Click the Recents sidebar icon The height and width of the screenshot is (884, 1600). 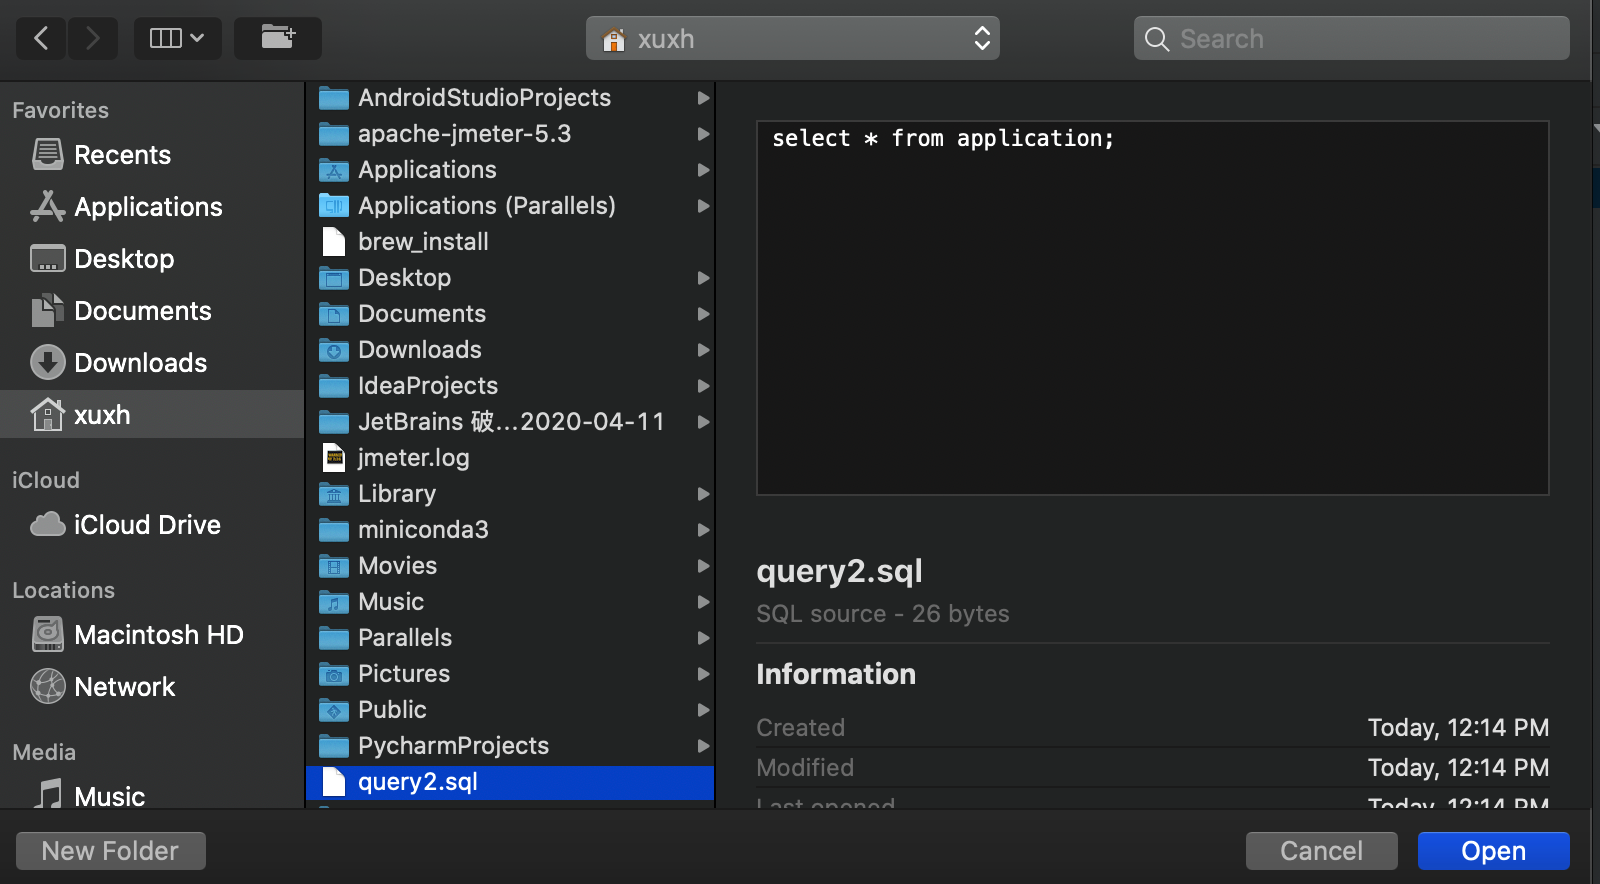coord(47,155)
